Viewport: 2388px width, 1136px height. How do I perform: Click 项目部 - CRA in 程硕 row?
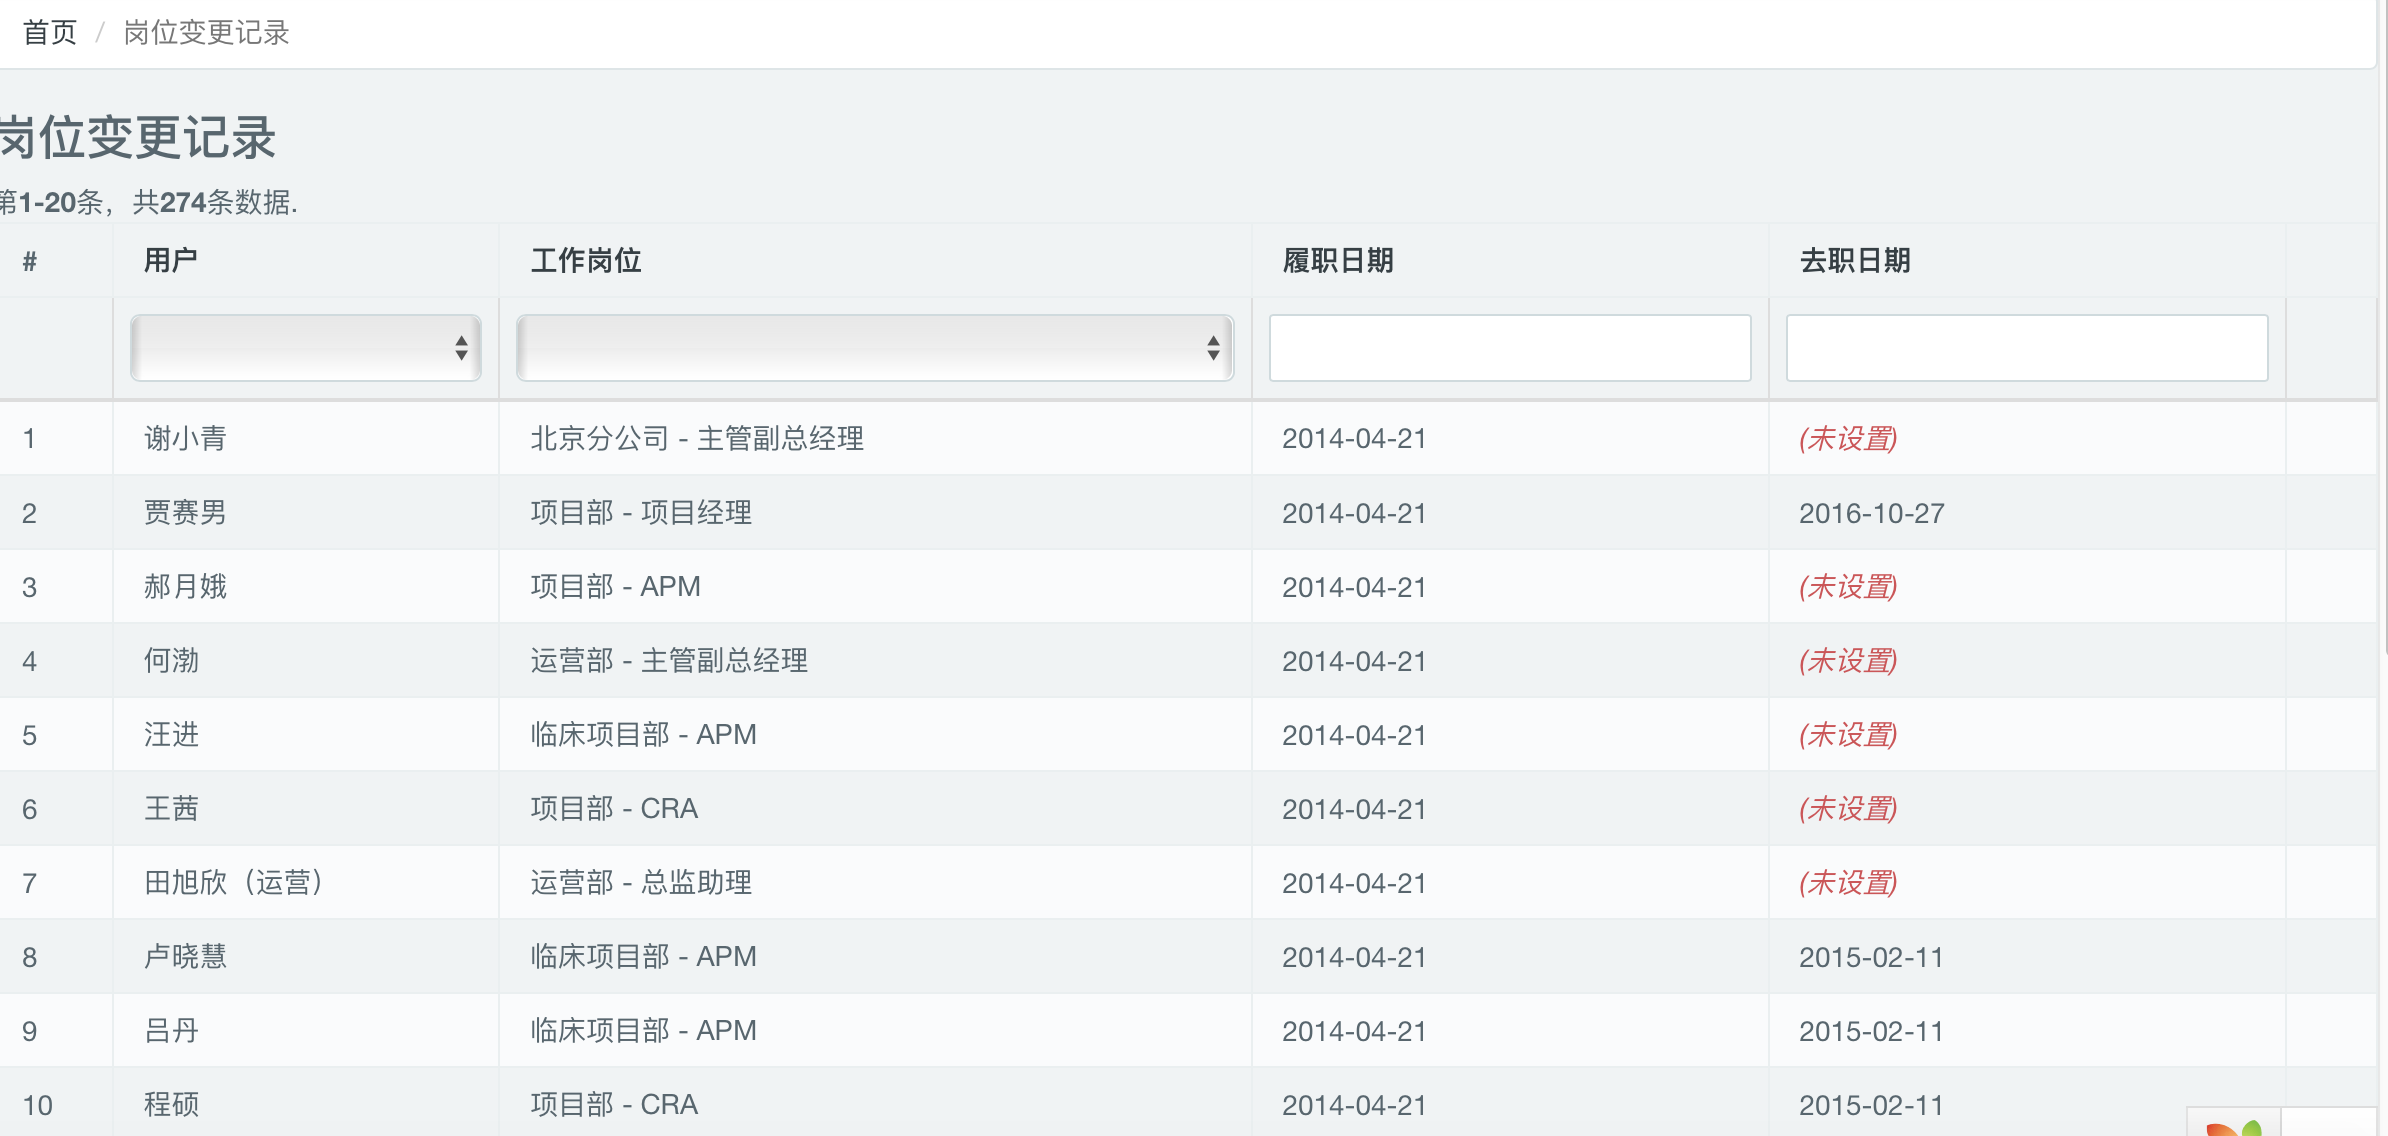click(614, 1104)
